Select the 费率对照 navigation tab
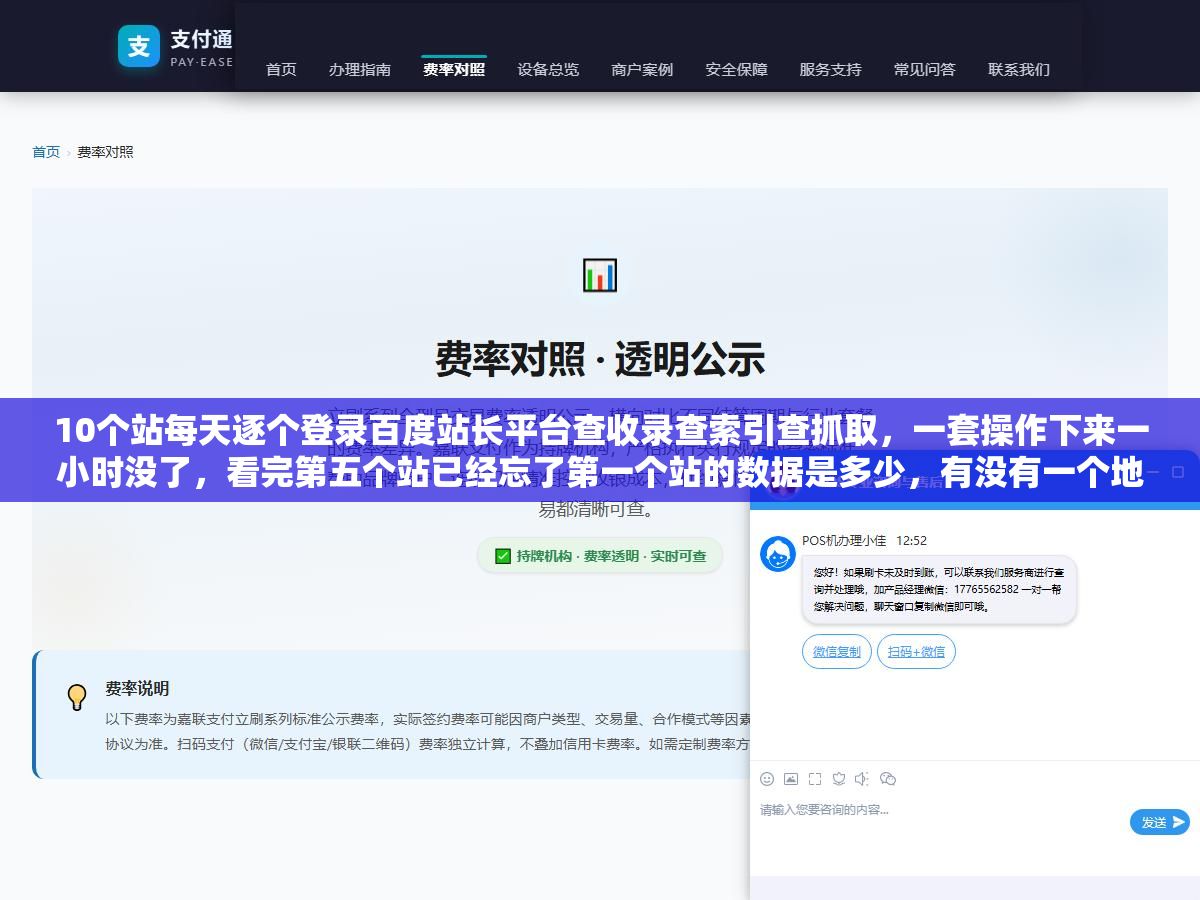 click(454, 69)
